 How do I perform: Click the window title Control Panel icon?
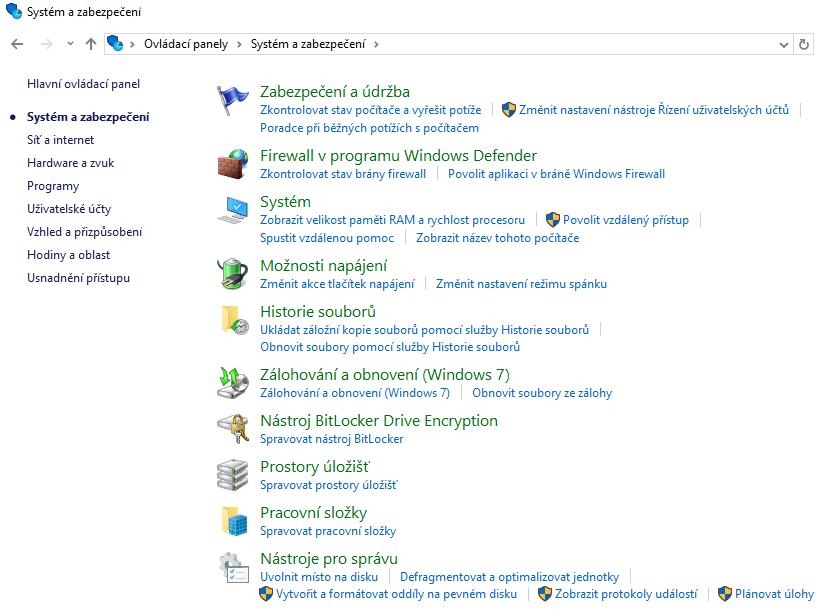[x=14, y=11]
